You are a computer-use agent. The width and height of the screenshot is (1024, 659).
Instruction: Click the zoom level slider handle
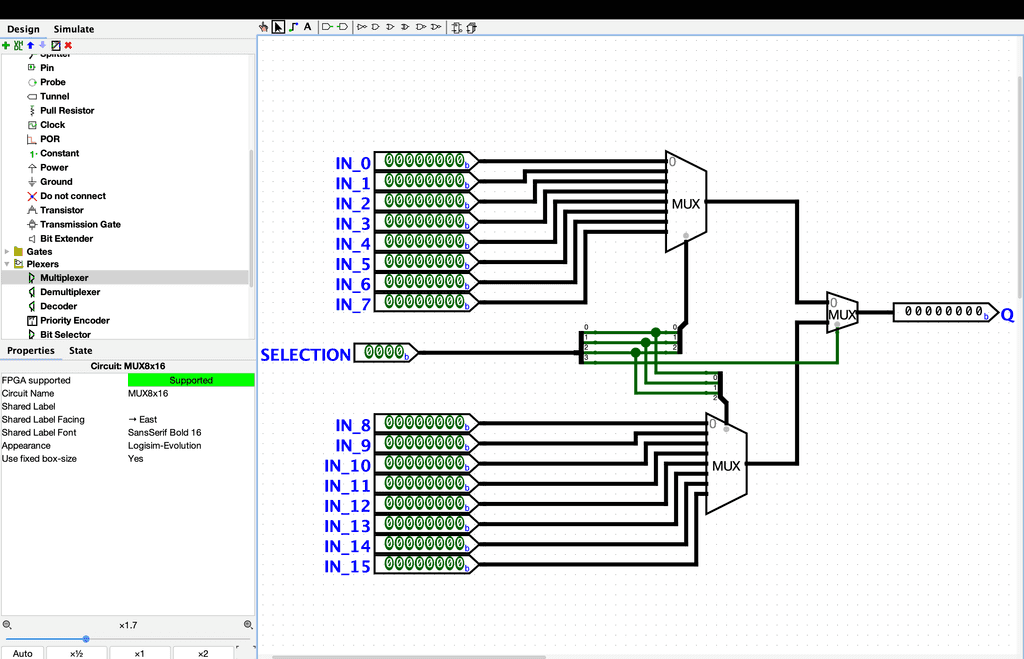coord(86,639)
